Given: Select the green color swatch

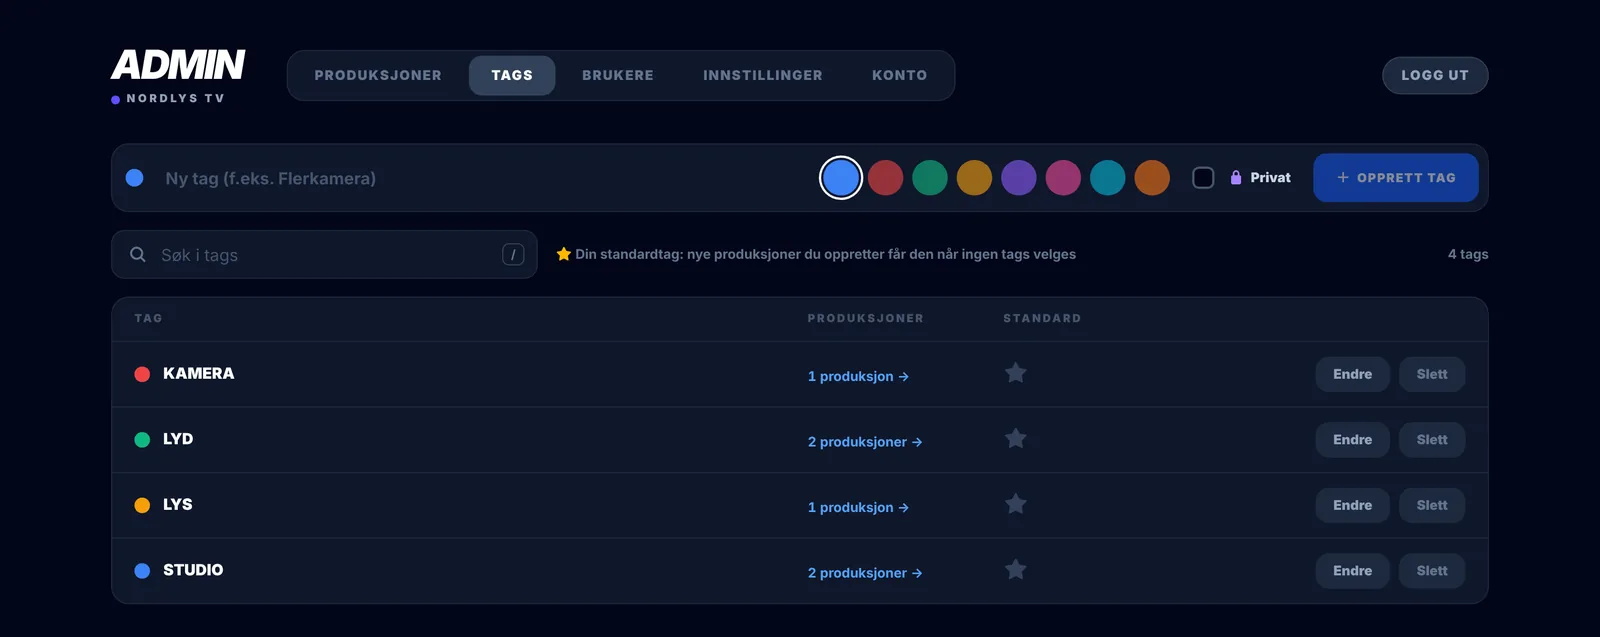Looking at the screenshot, I should (x=930, y=178).
